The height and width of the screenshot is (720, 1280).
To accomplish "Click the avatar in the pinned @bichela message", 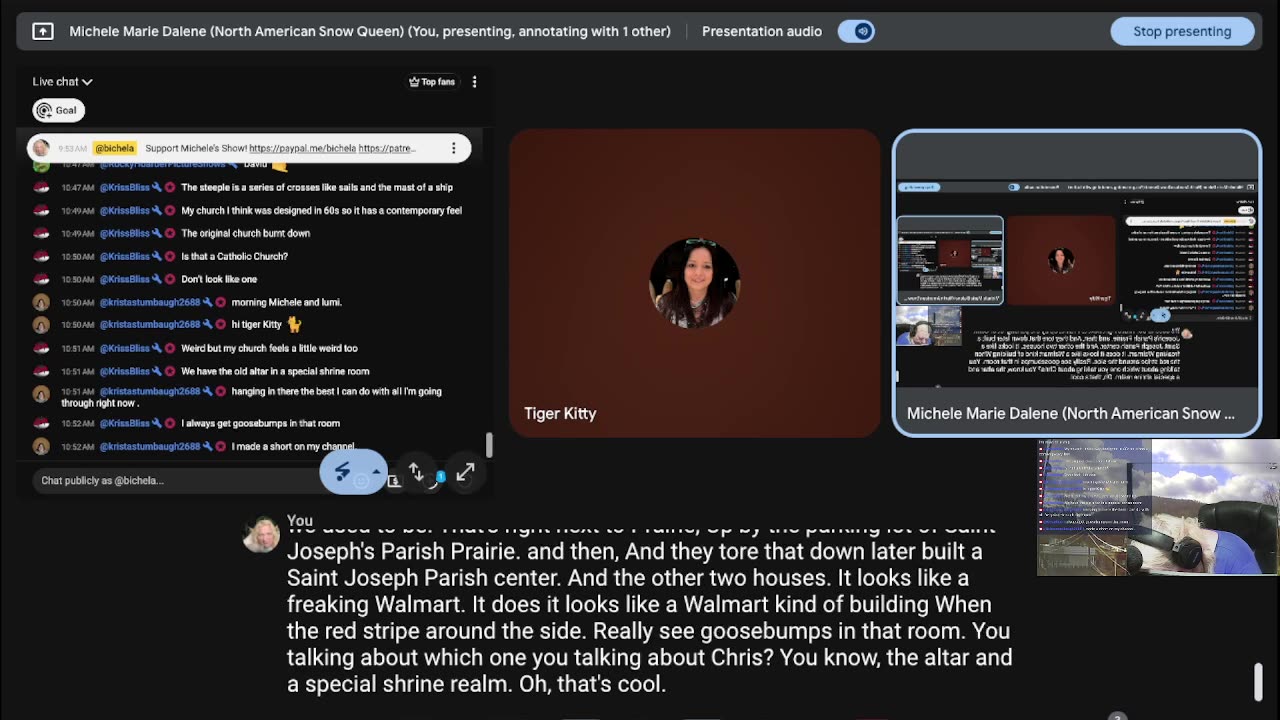I will click(x=41, y=148).
